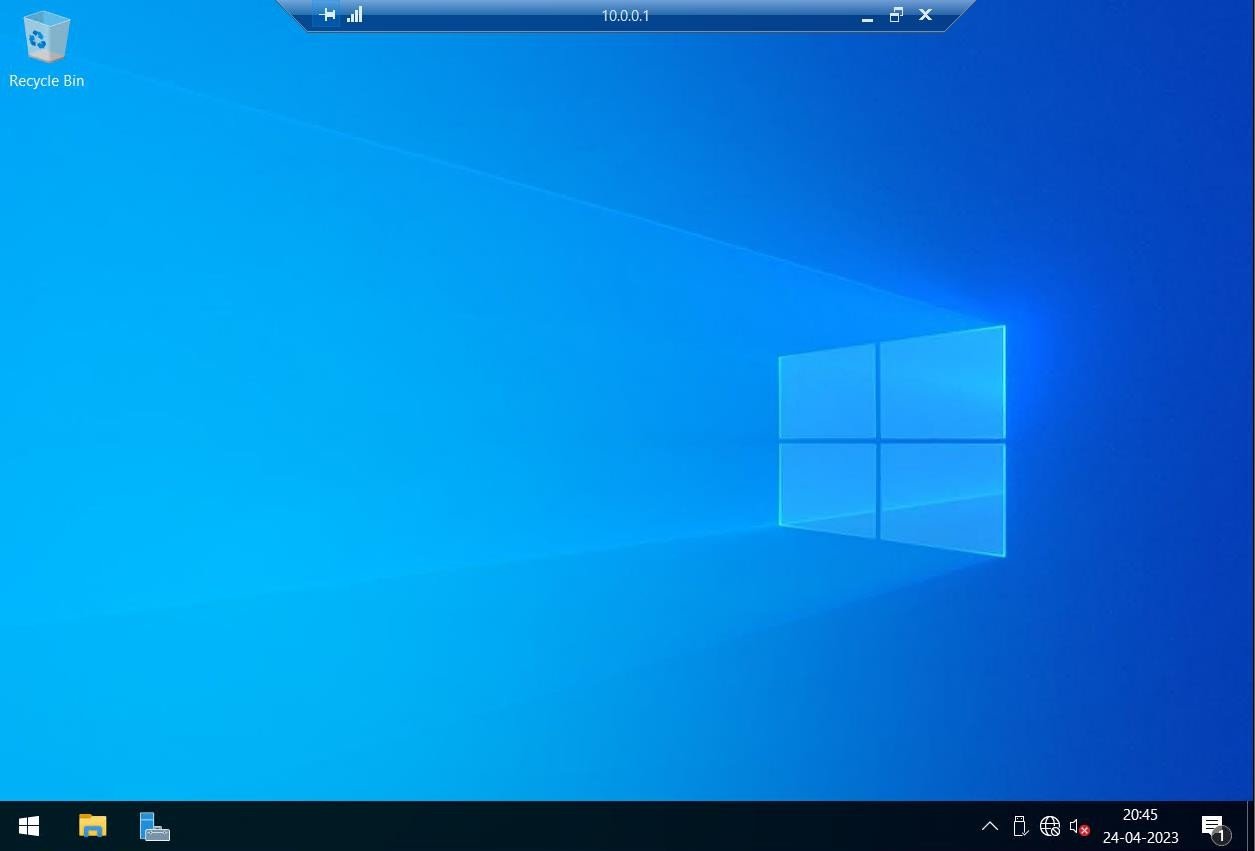Open network globe status icon

click(1050, 826)
